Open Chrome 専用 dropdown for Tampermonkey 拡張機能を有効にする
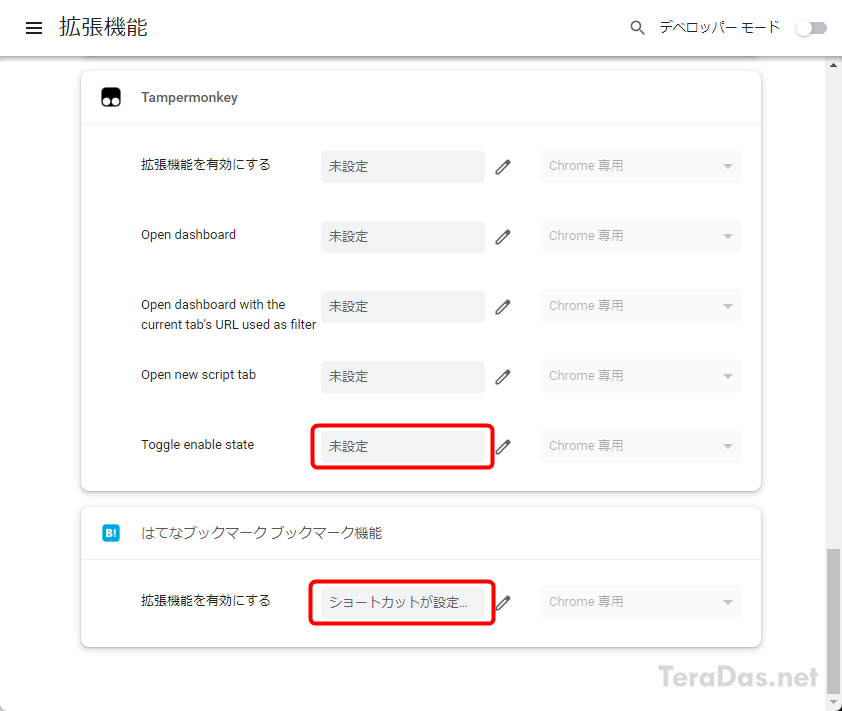Viewport: 842px width, 711px height. (x=641, y=166)
